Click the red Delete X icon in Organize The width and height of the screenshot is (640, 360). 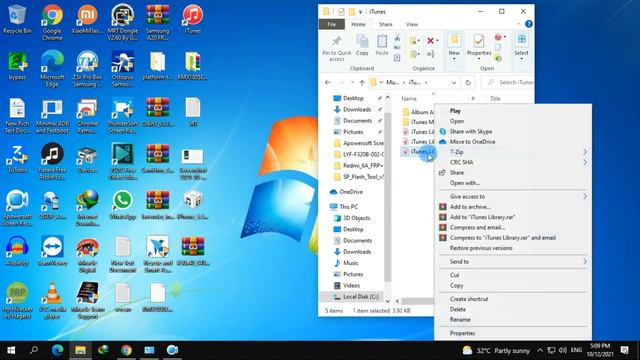click(x=430, y=40)
